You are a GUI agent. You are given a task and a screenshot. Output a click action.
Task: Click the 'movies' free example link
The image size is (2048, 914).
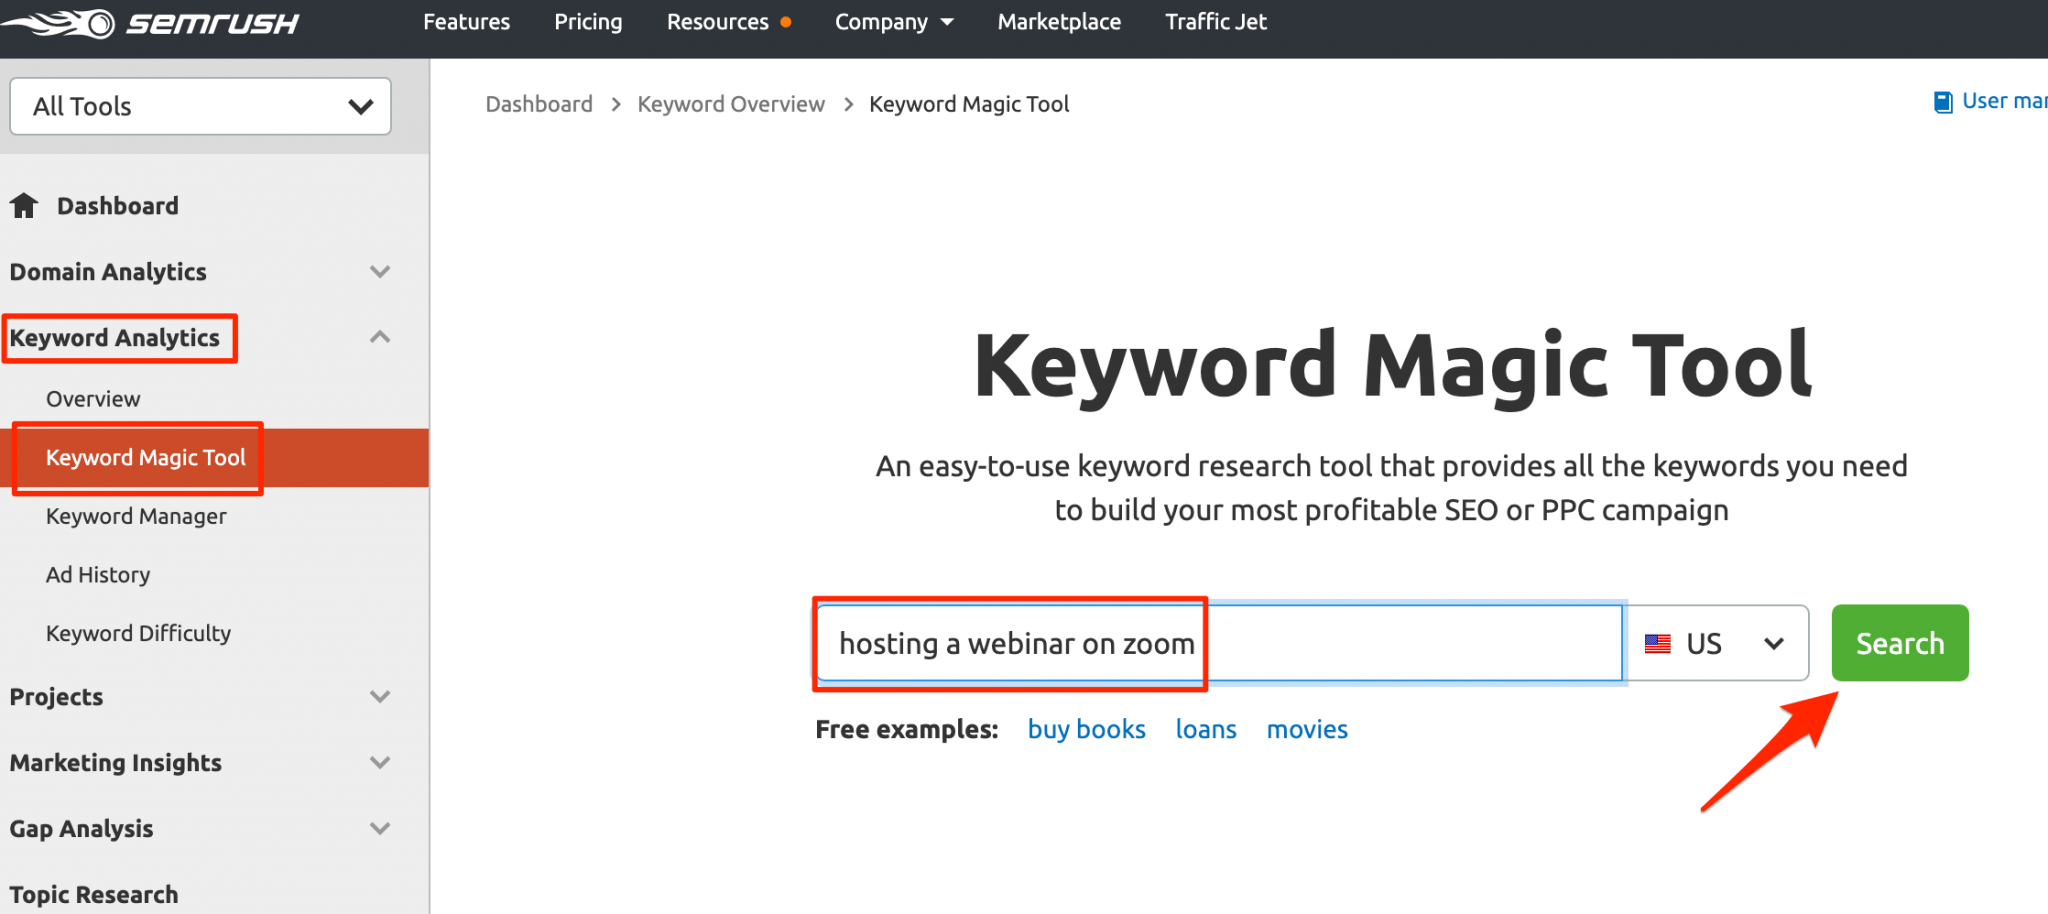point(1307,730)
